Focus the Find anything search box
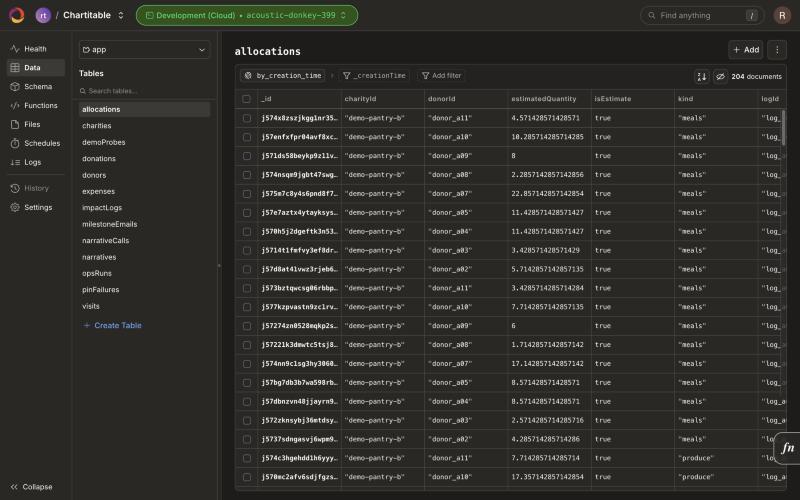 (702, 15)
